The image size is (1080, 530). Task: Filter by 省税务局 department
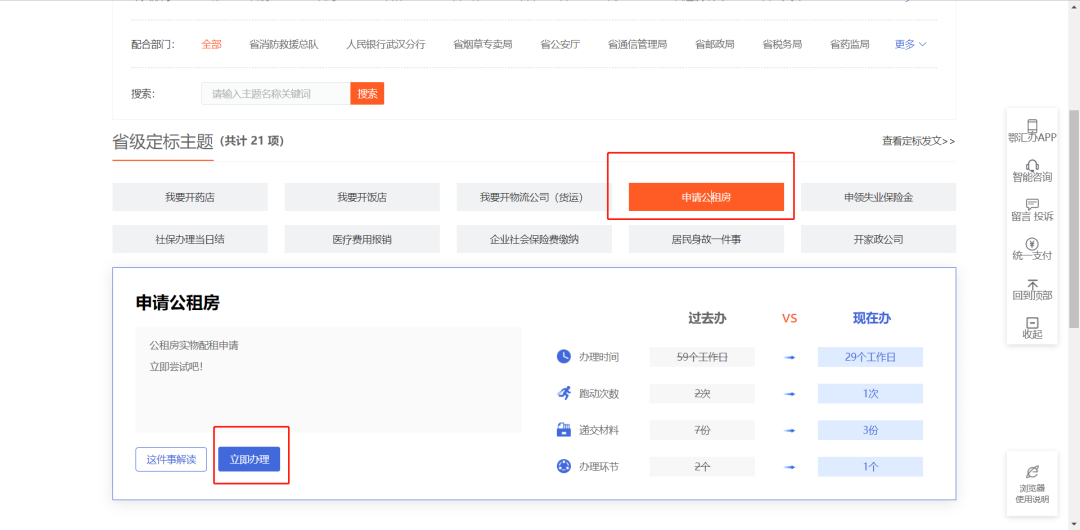[781, 44]
